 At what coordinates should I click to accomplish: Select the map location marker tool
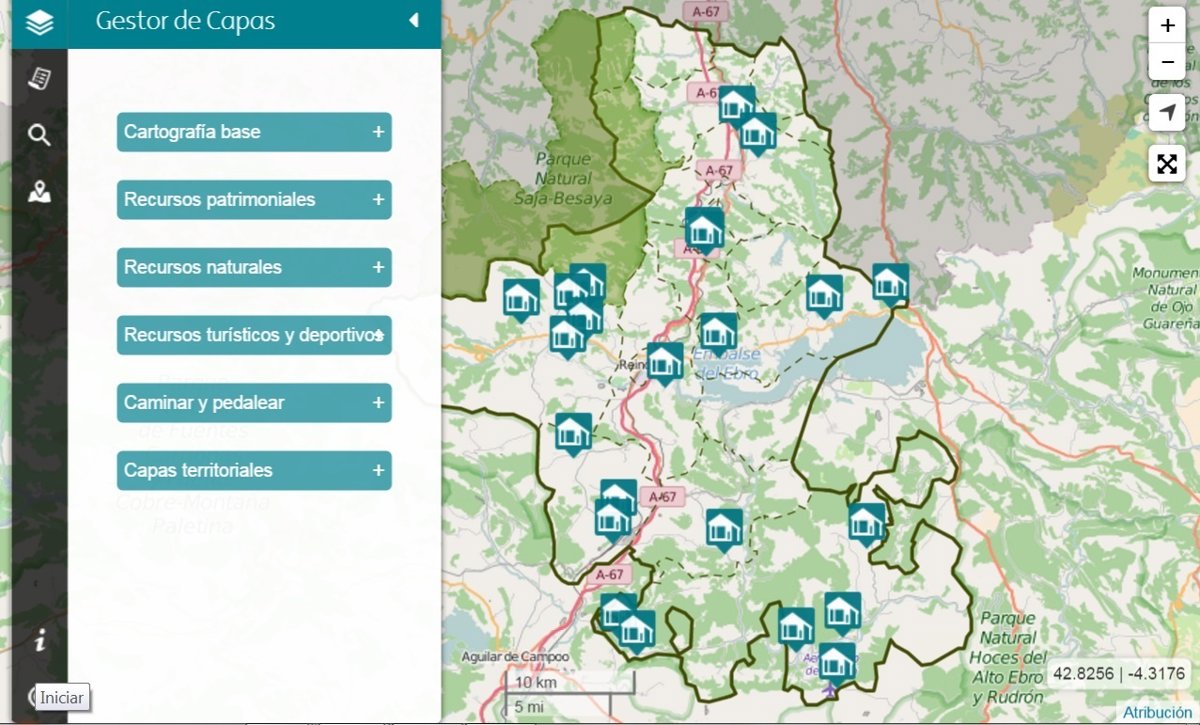[x=39, y=191]
